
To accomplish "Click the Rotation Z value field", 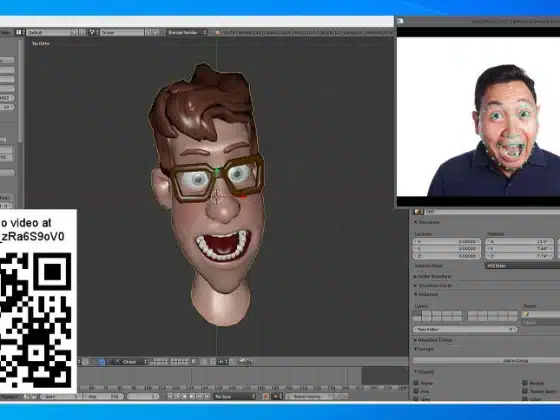I will (x=520, y=256).
